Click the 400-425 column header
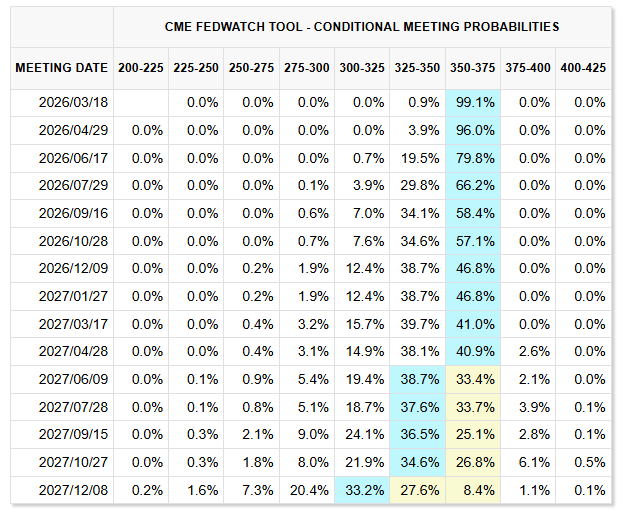 click(x=583, y=68)
